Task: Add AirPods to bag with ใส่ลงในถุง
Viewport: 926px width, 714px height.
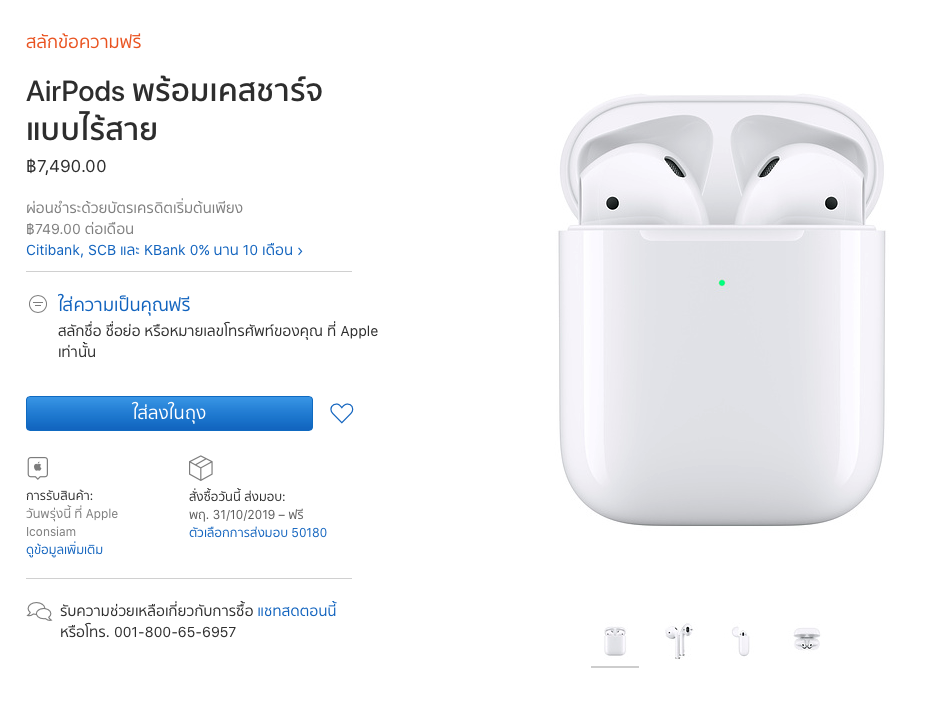Action: pyautogui.click(x=169, y=413)
